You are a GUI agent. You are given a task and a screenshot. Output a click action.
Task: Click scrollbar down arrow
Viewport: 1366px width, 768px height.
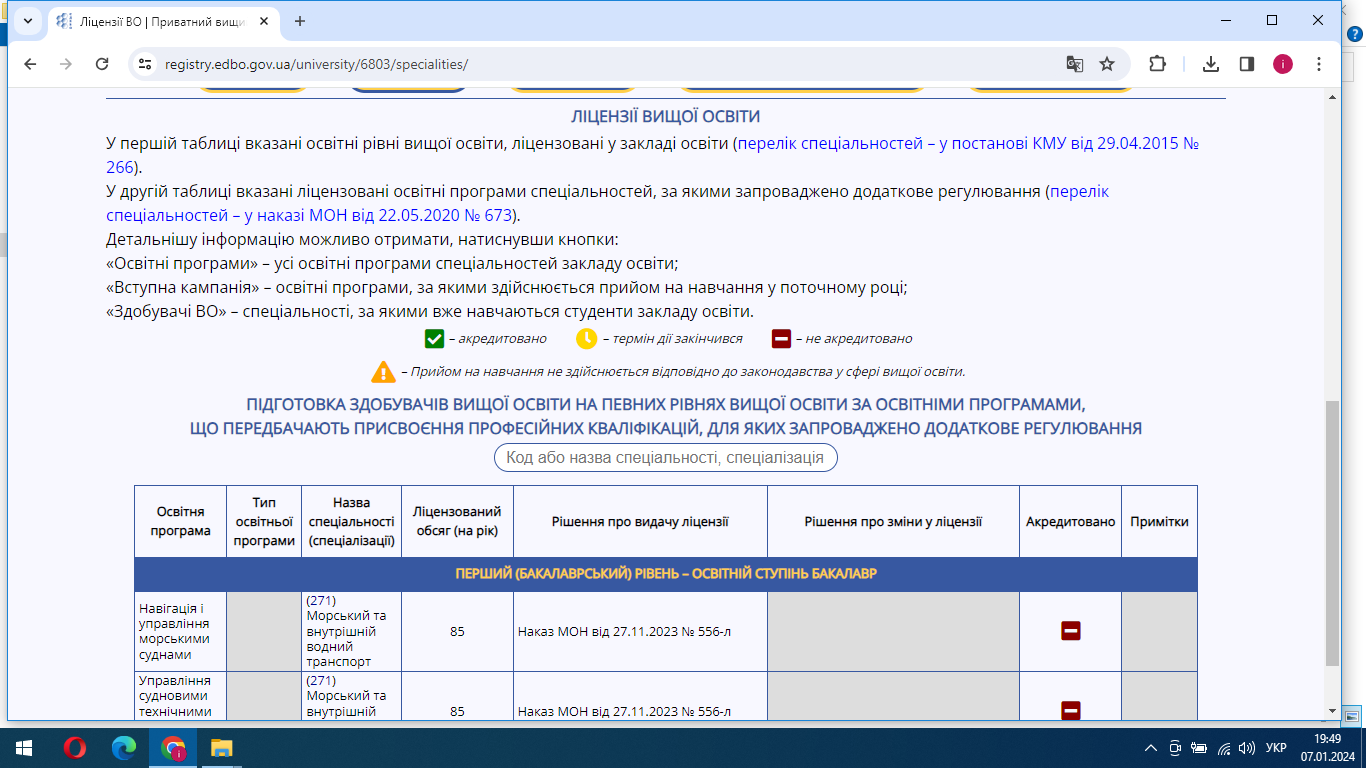tap(1332, 710)
